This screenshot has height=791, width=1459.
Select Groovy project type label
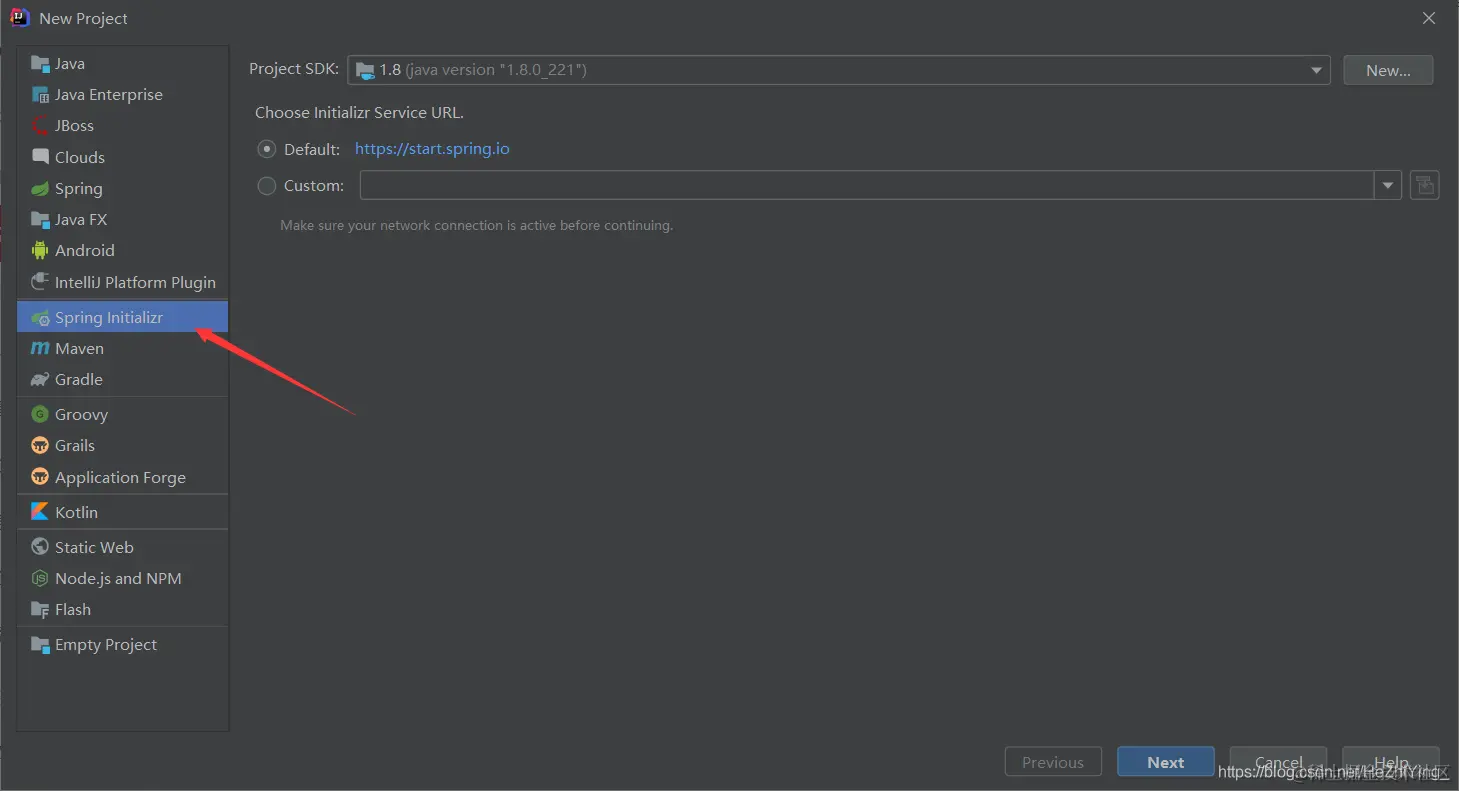coord(82,414)
